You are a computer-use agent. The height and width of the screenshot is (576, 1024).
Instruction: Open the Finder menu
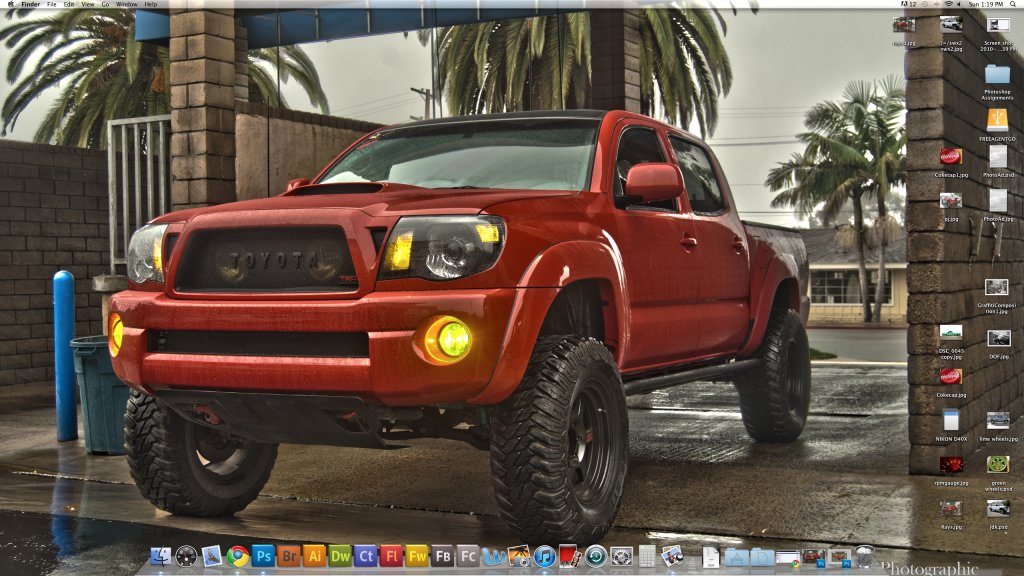coord(30,4)
